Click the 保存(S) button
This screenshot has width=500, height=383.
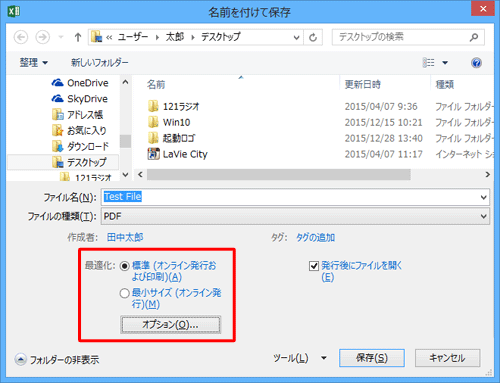click(x=372, y=358)
